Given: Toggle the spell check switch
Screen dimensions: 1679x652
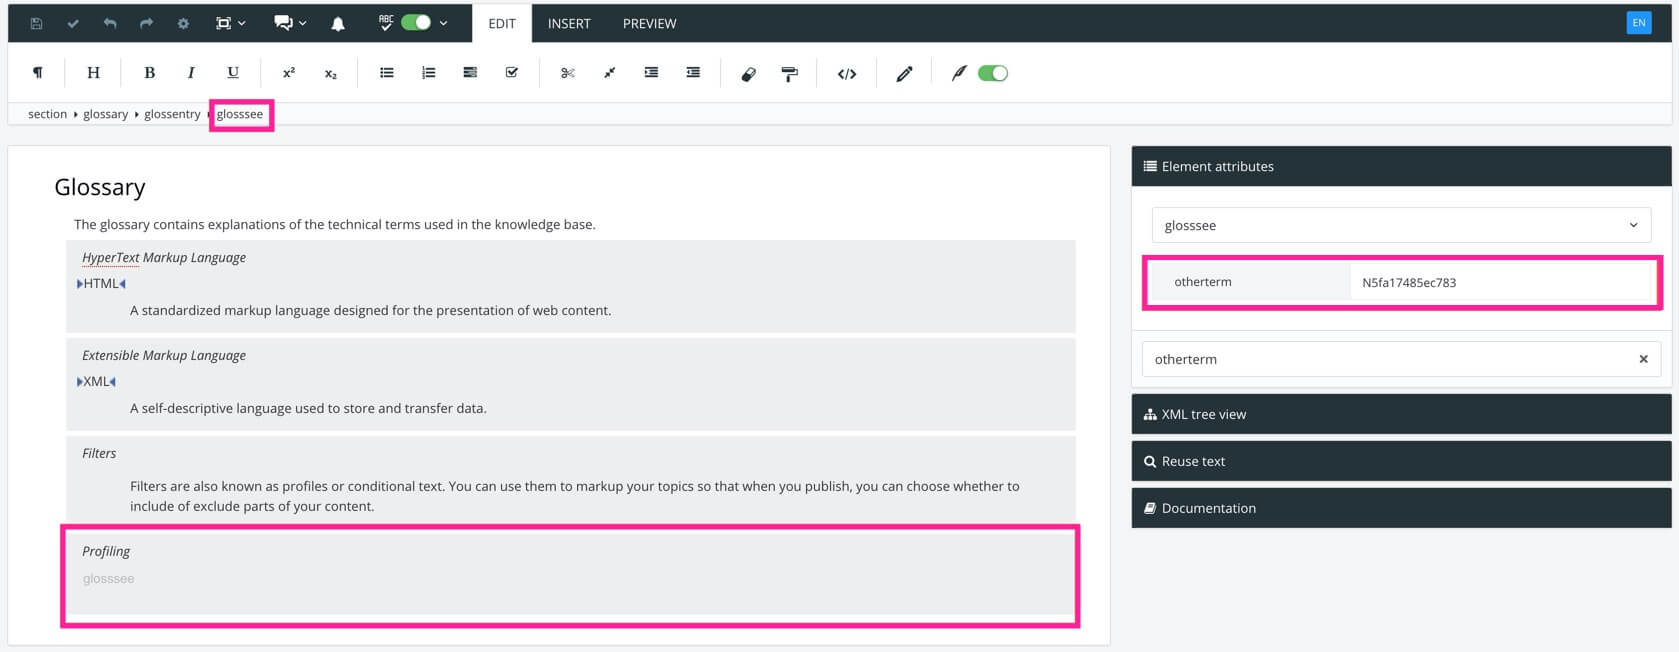Looking at the screenshot, I should pos(416,22).
